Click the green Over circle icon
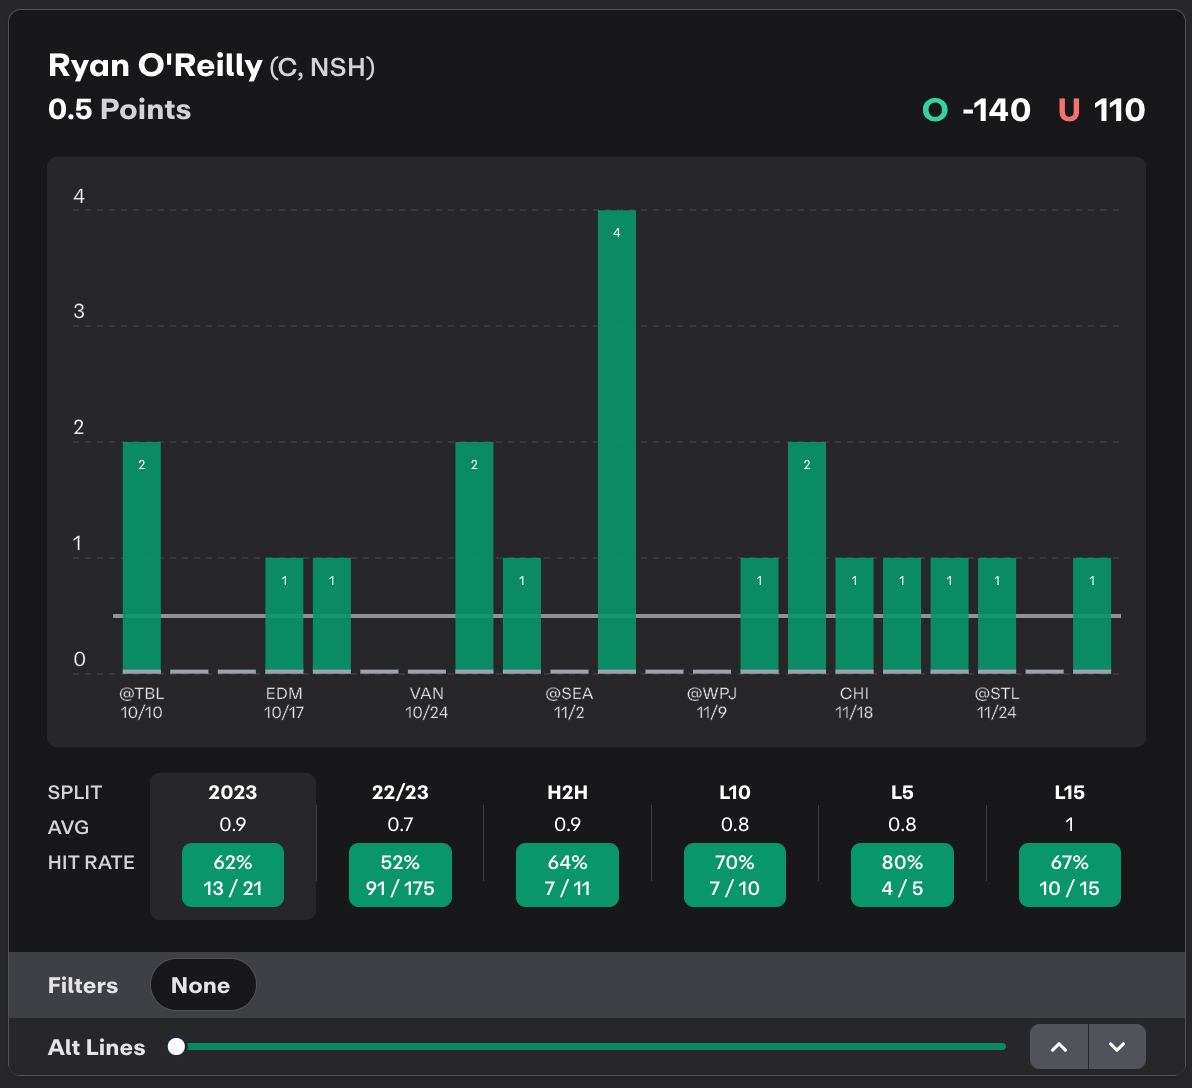Viewport: 1192px width, 1088px height. pos(935,110)
